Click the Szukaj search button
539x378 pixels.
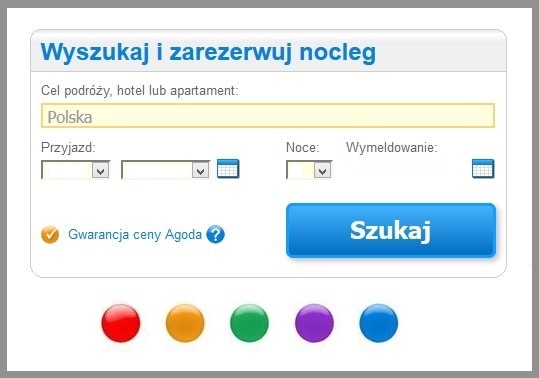pos(391,231)
